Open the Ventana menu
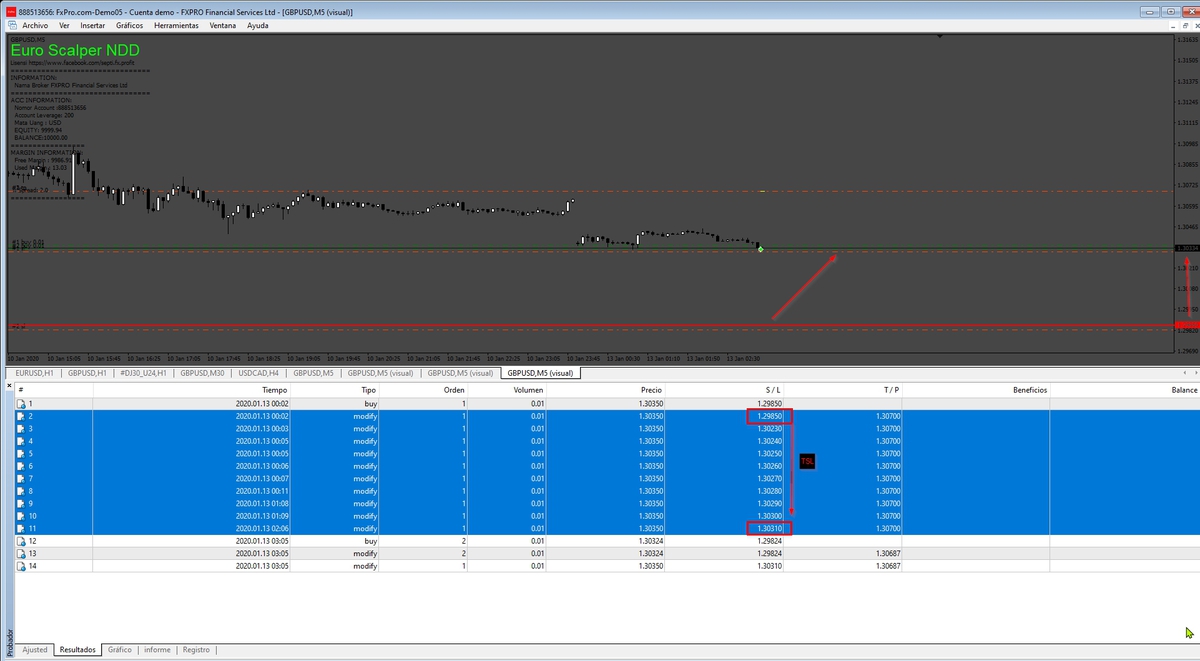The height and width of the screenshot is (661, 1200). coord(224,25)
